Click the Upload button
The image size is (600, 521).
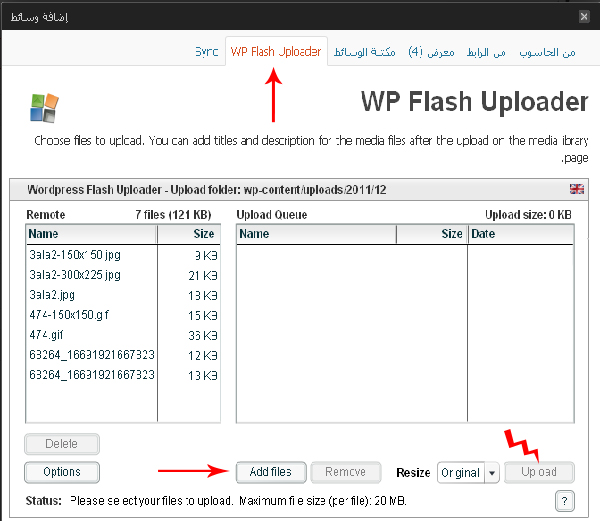click(539, 472)
